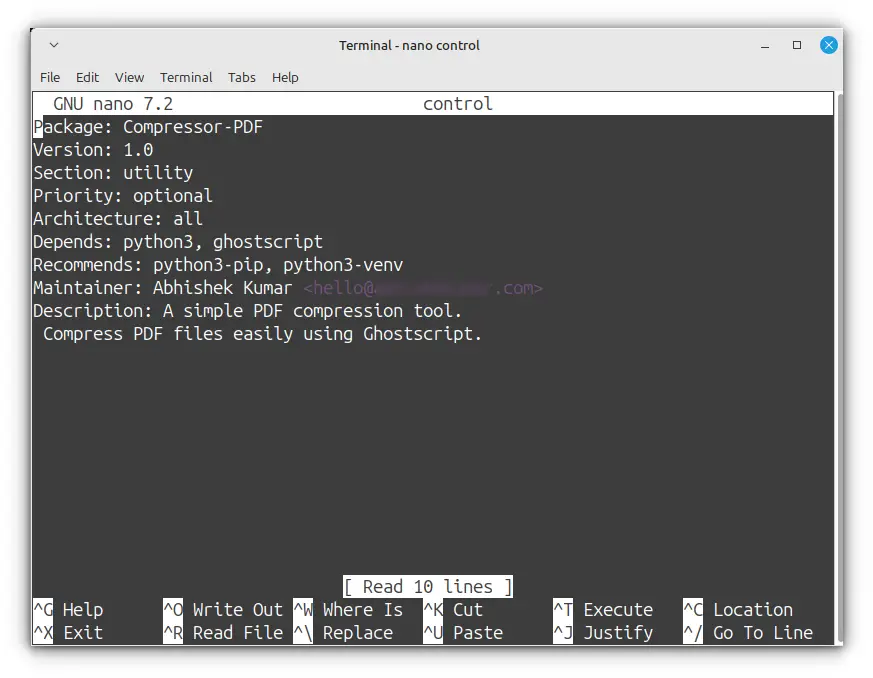Open the Help menu
Viewport: 873px width, 678px height.
(283, 77)
